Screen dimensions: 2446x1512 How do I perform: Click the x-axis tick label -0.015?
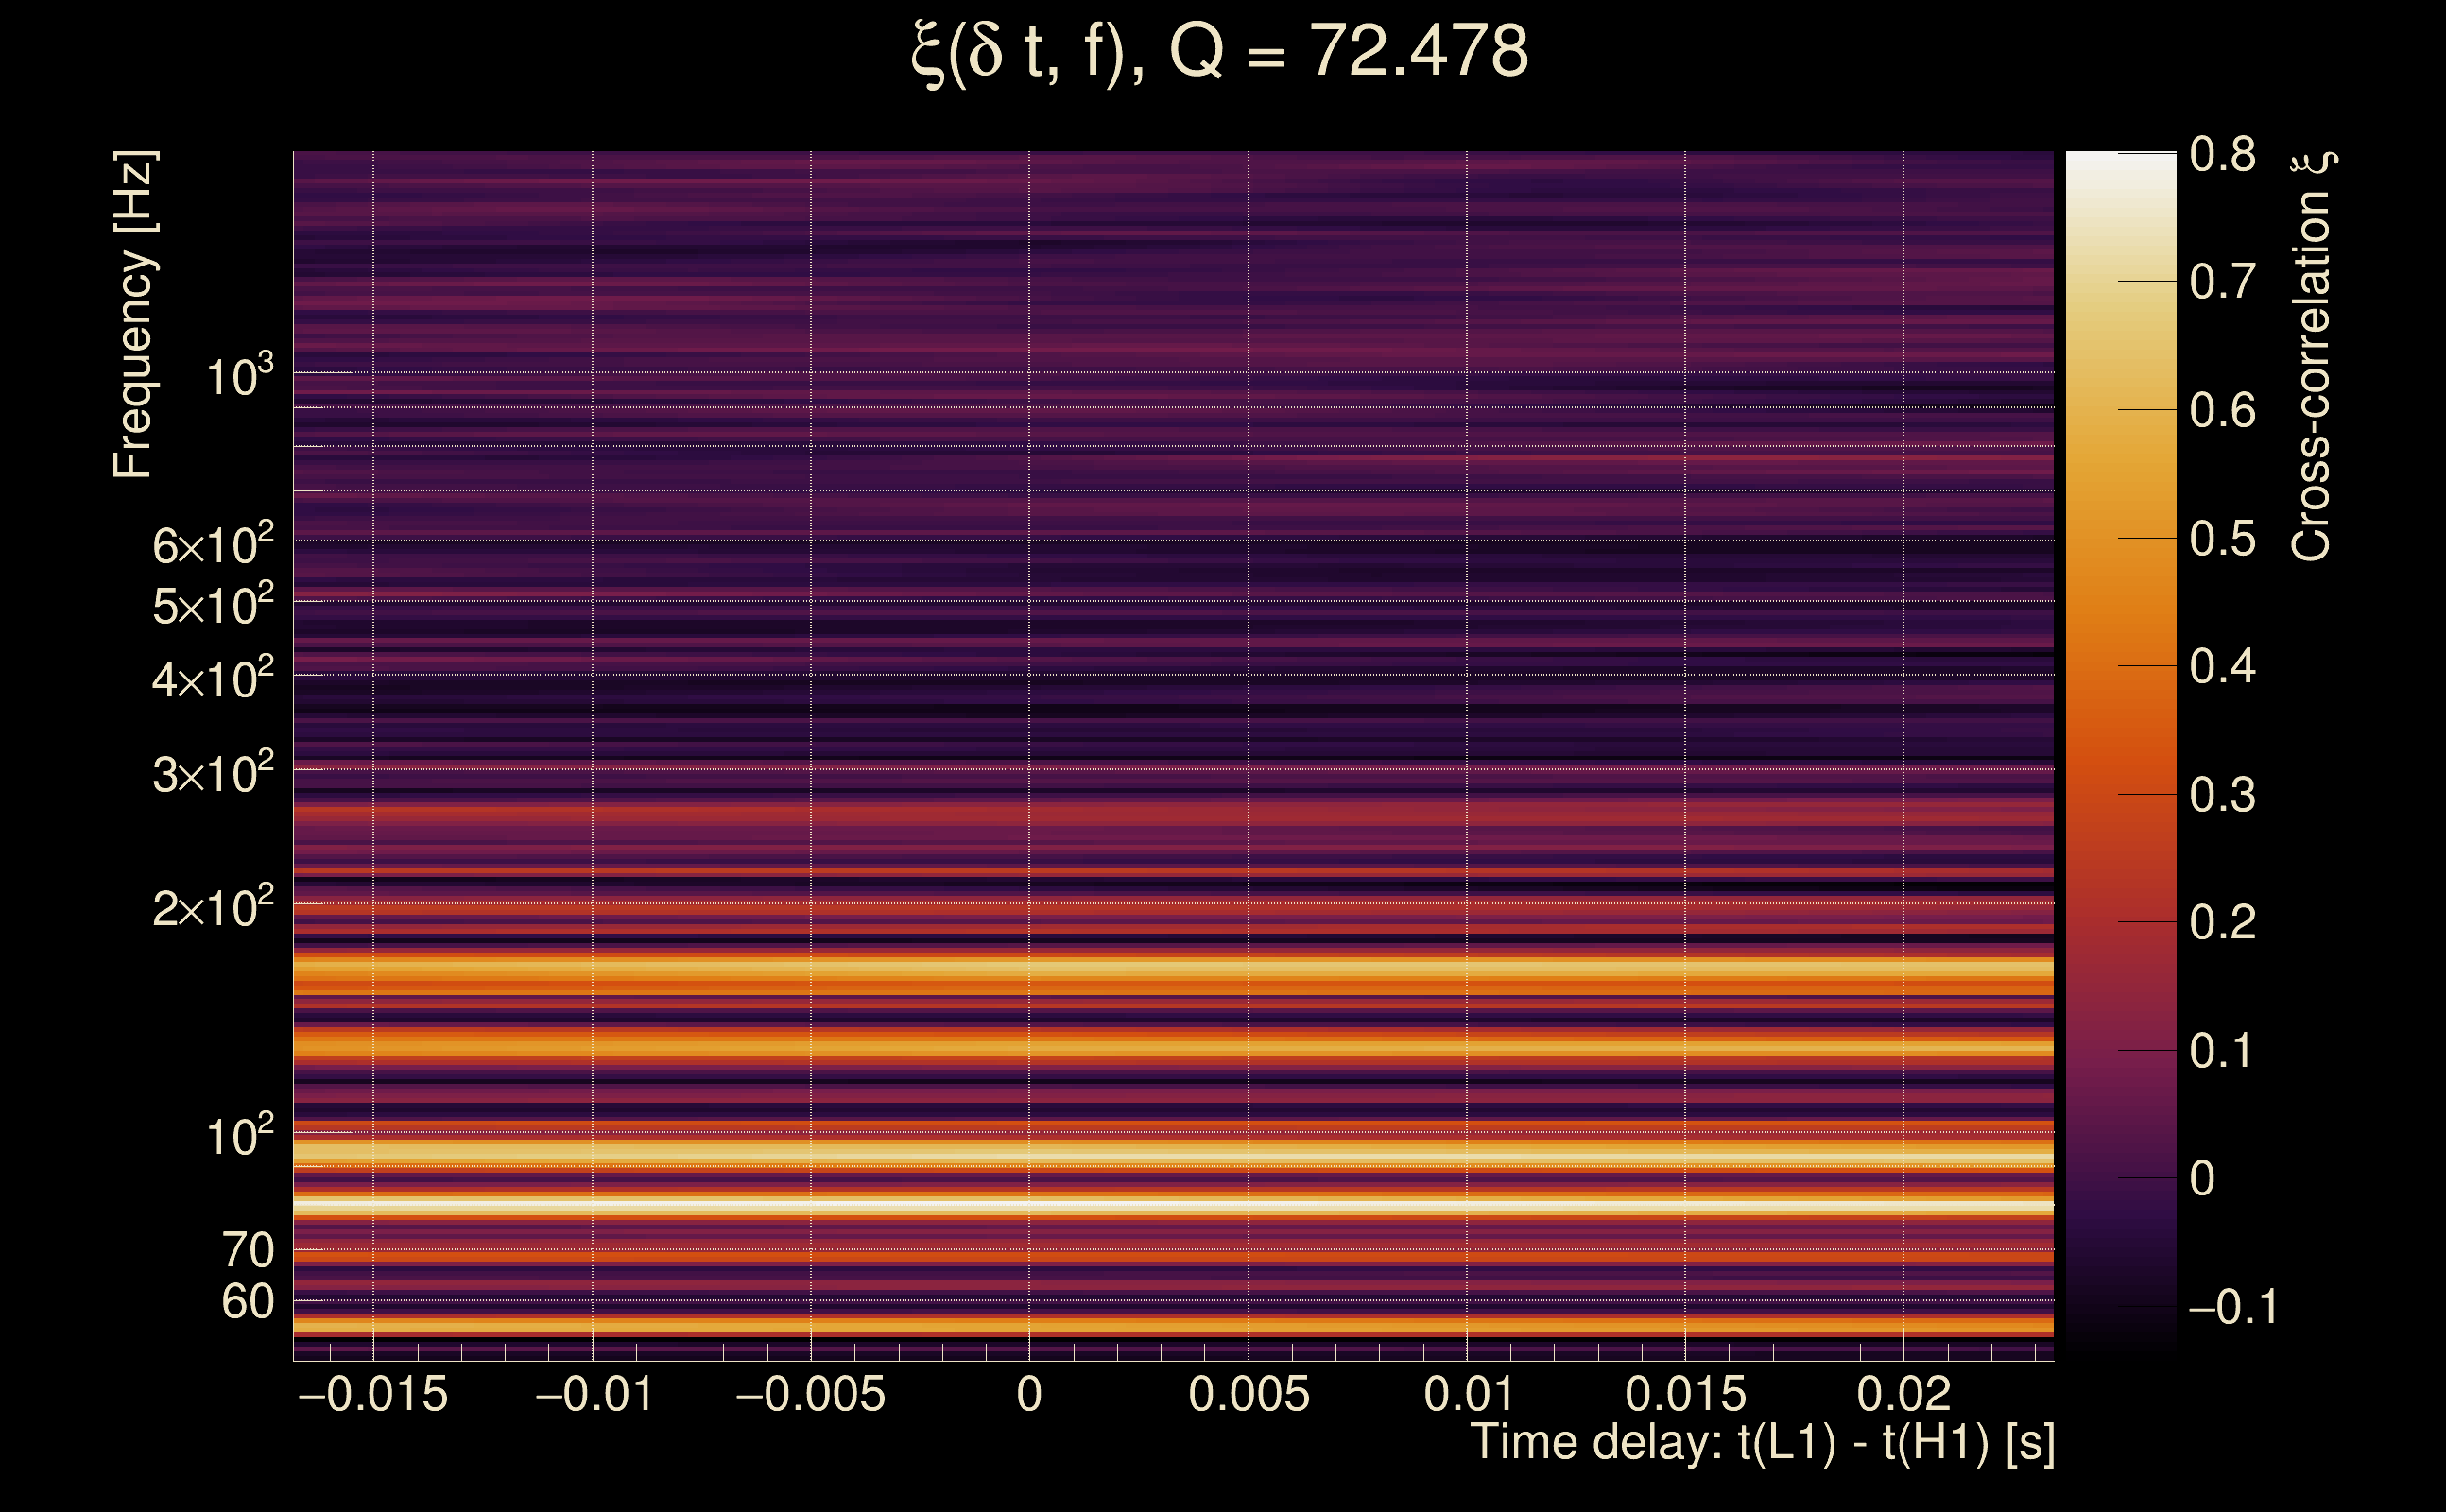click(373, 1394)
